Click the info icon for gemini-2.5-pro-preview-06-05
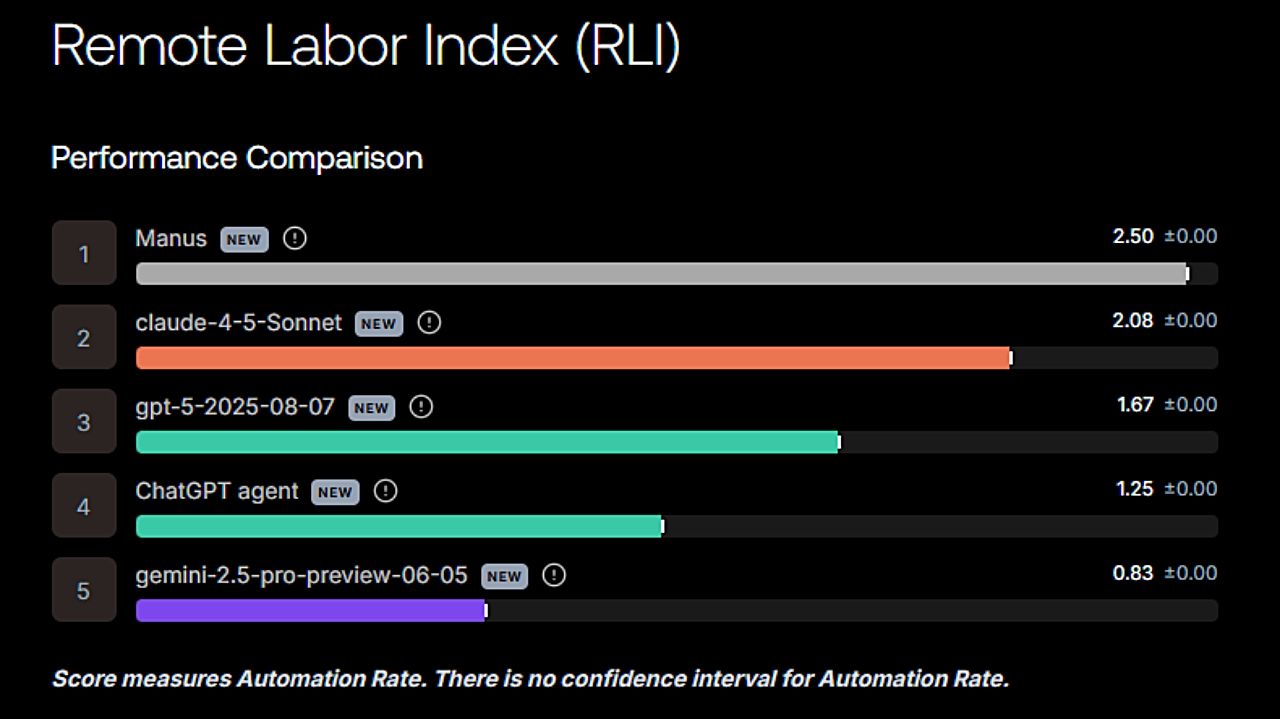The image size is (1280, 719). (554, 575)
